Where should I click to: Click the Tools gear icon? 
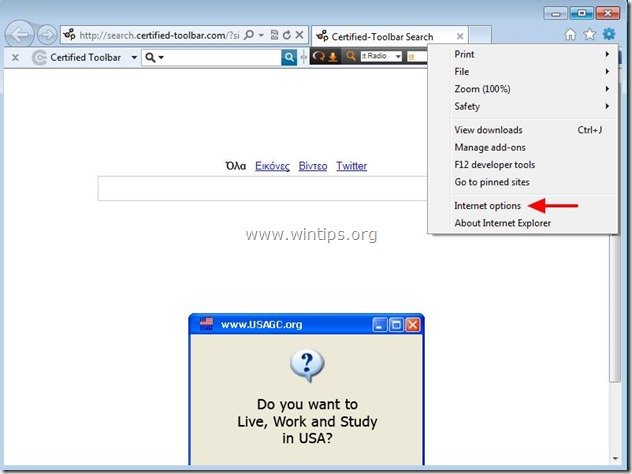[609, 34]
